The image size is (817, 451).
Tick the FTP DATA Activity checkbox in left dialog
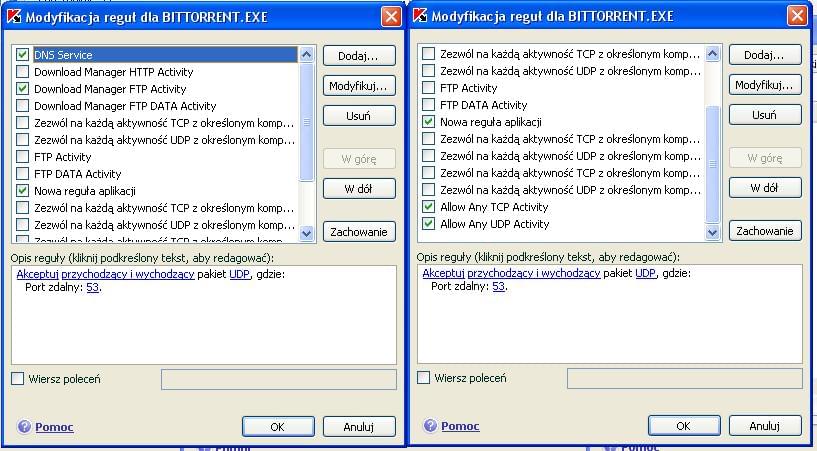(x=22, y=173)
